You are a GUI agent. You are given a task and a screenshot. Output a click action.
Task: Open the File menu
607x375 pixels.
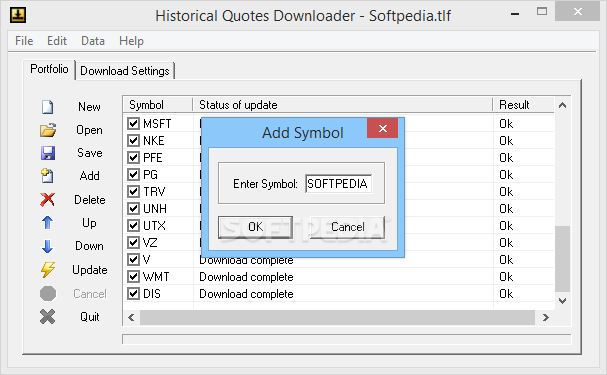pyautogui.click(x=24, y=41)
